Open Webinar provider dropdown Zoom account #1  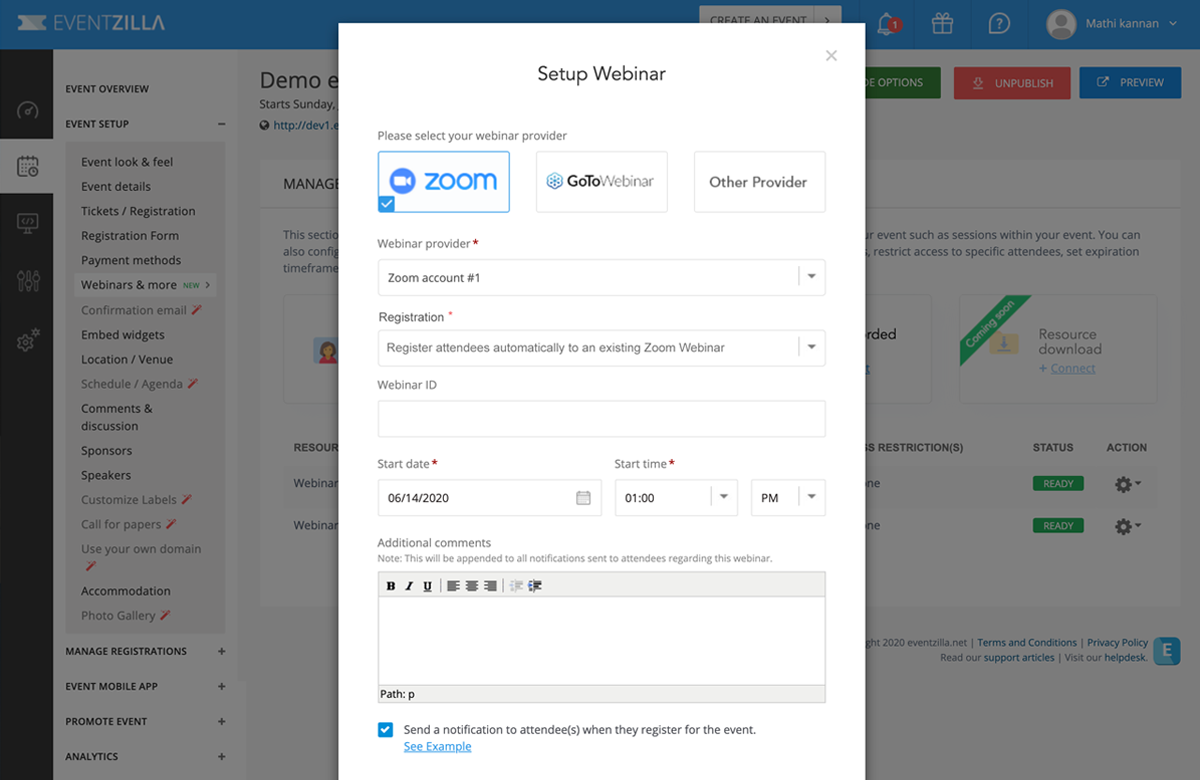tap(602, 278)
